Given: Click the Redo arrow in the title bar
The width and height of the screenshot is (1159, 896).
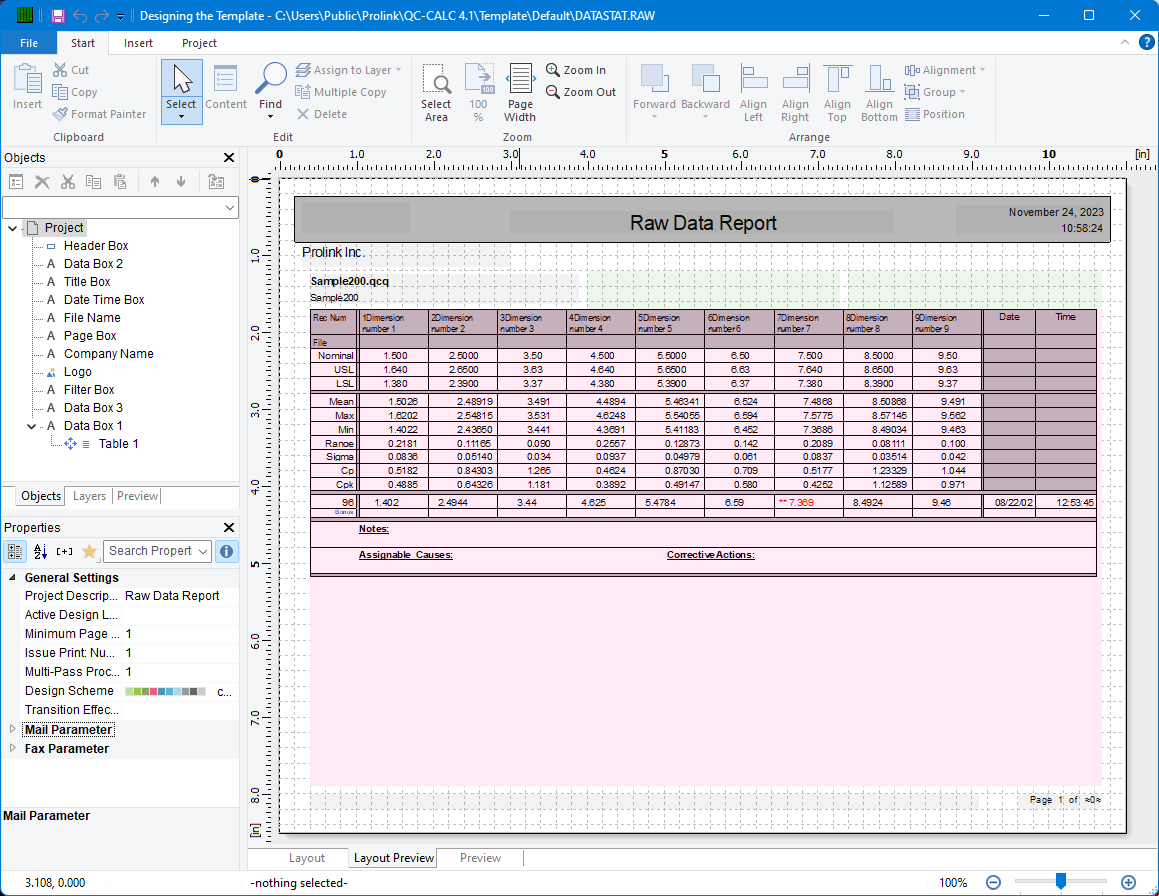Looking at the screenshot, I should (101, 16).
